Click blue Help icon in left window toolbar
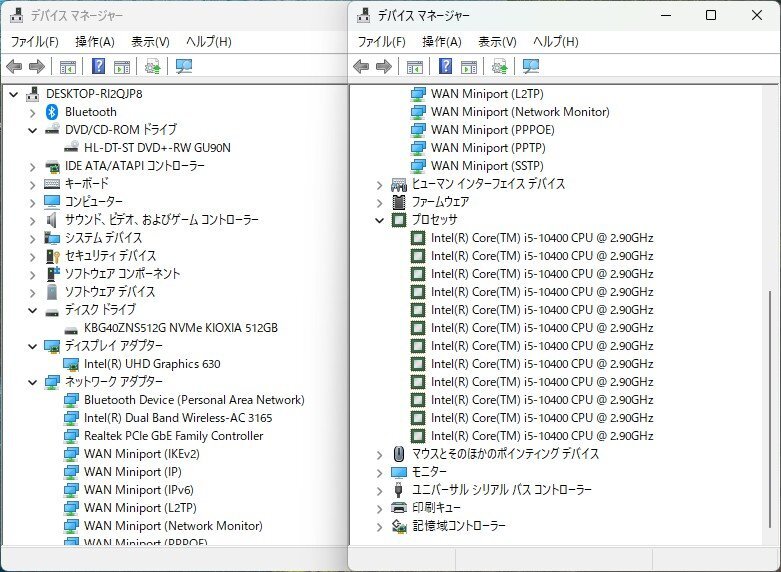The width and height of the screenshot is (781, 572). [99, 66]
